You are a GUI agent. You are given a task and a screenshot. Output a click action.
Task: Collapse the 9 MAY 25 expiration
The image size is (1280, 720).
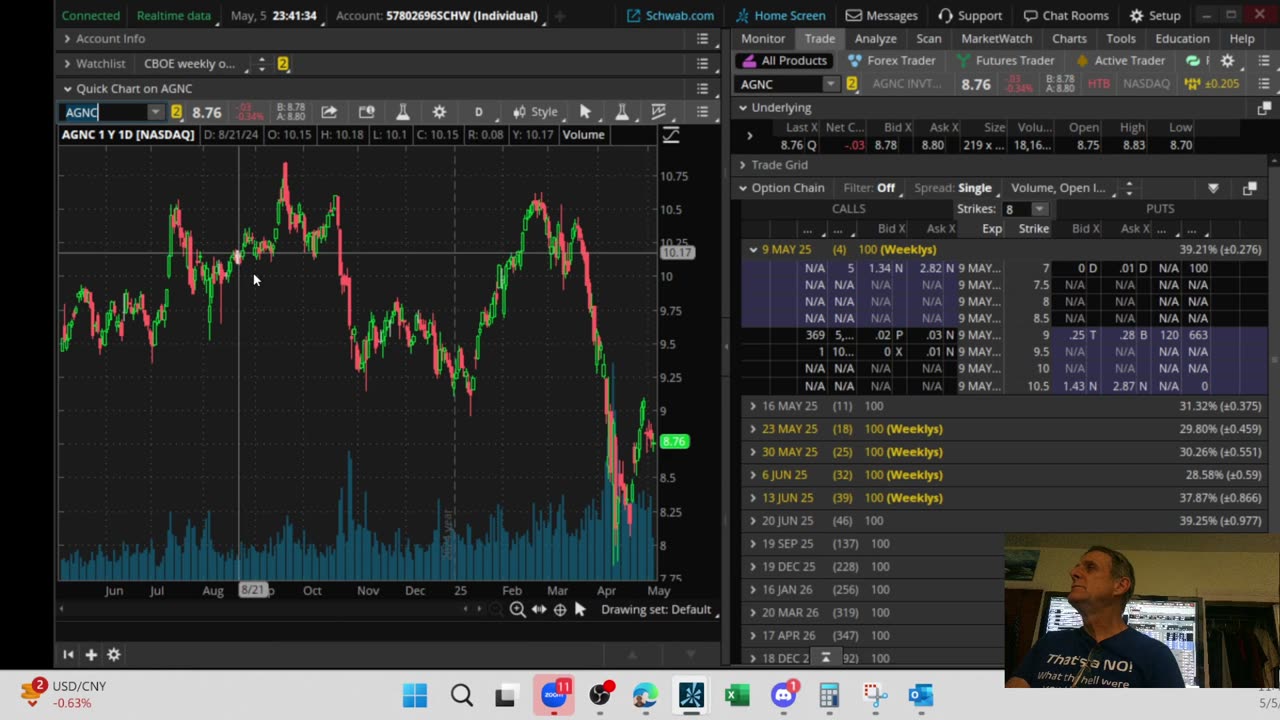[x=753, y=250]
